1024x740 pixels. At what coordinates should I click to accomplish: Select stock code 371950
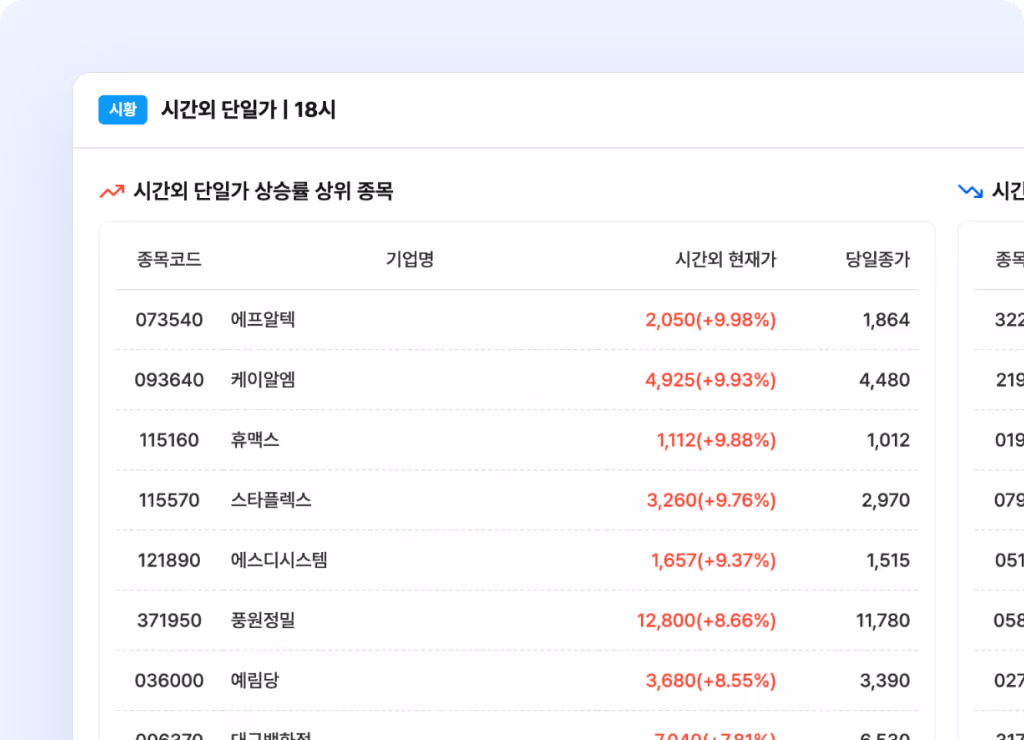[x=169, y=620]
